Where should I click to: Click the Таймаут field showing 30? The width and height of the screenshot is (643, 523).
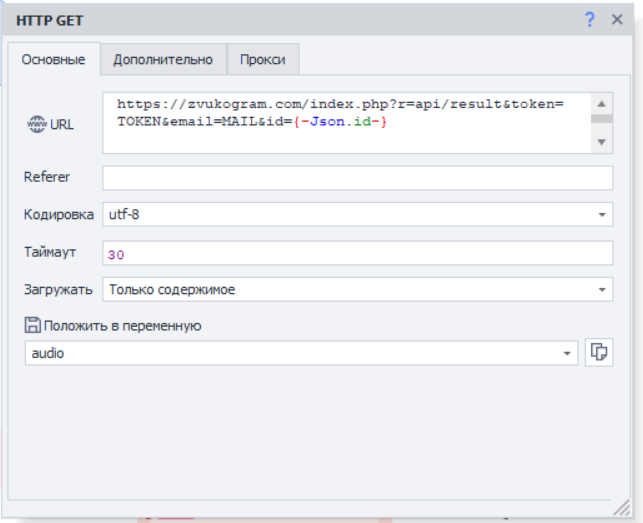tap(357, 254)
